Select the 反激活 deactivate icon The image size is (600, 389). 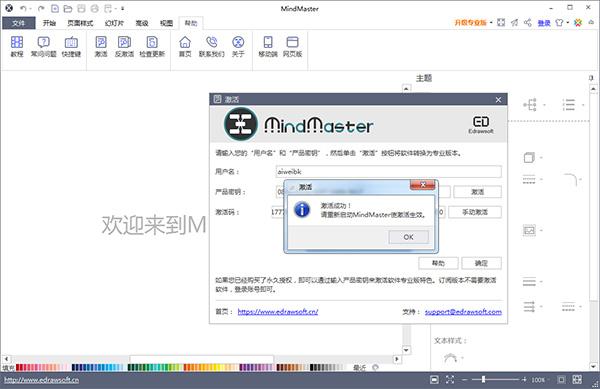(x=124, y=46)
